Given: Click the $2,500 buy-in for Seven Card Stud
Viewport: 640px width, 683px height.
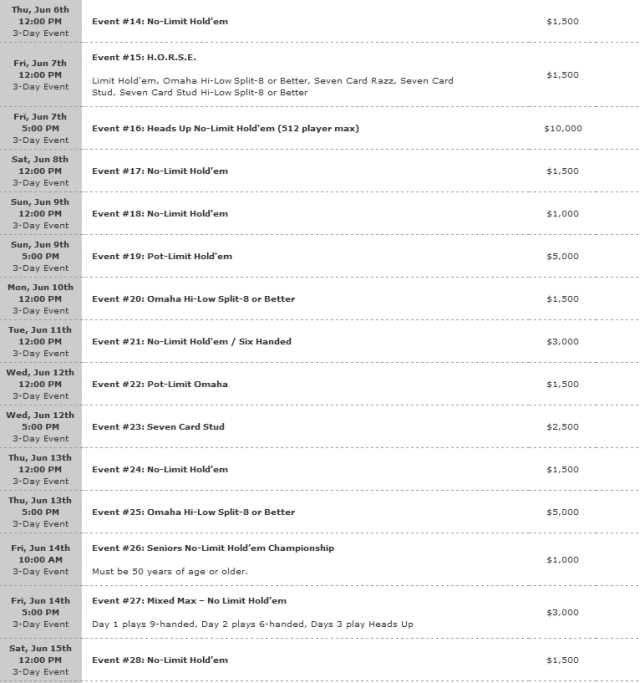Looking at the screenshot, I should click(562, 427).
